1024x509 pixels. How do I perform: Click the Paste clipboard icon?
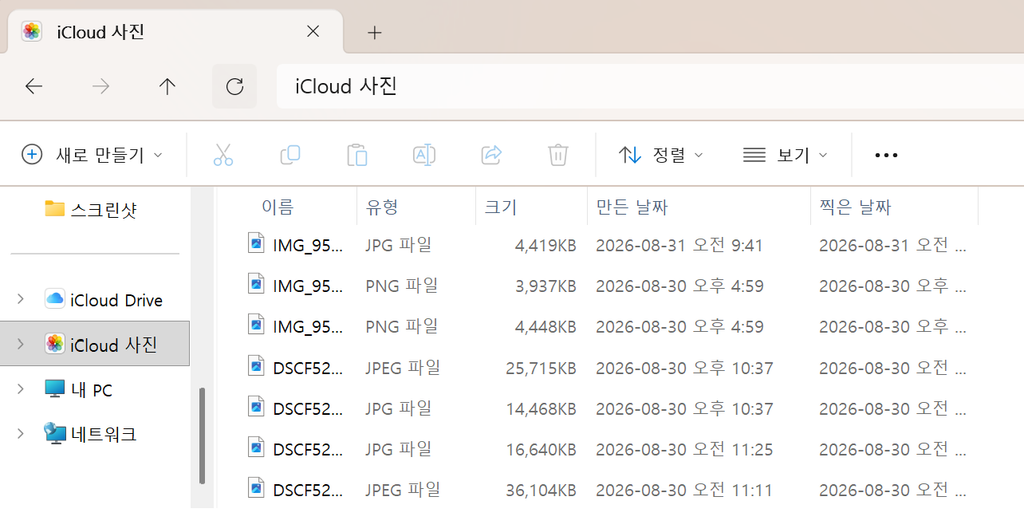click(x=357, y=155)
